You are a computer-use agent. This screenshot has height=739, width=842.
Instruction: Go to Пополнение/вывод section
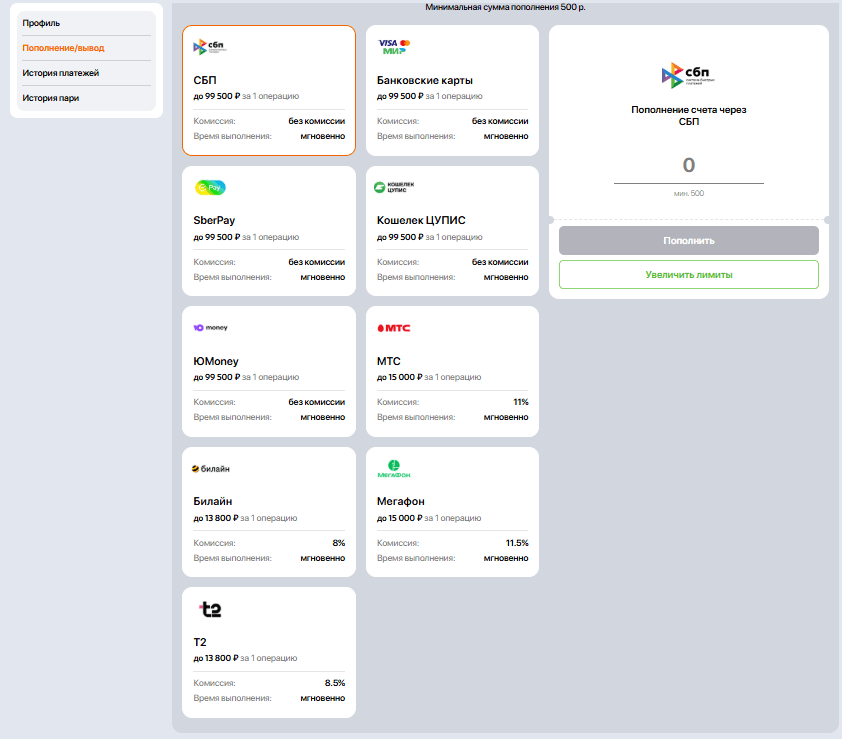63,48
